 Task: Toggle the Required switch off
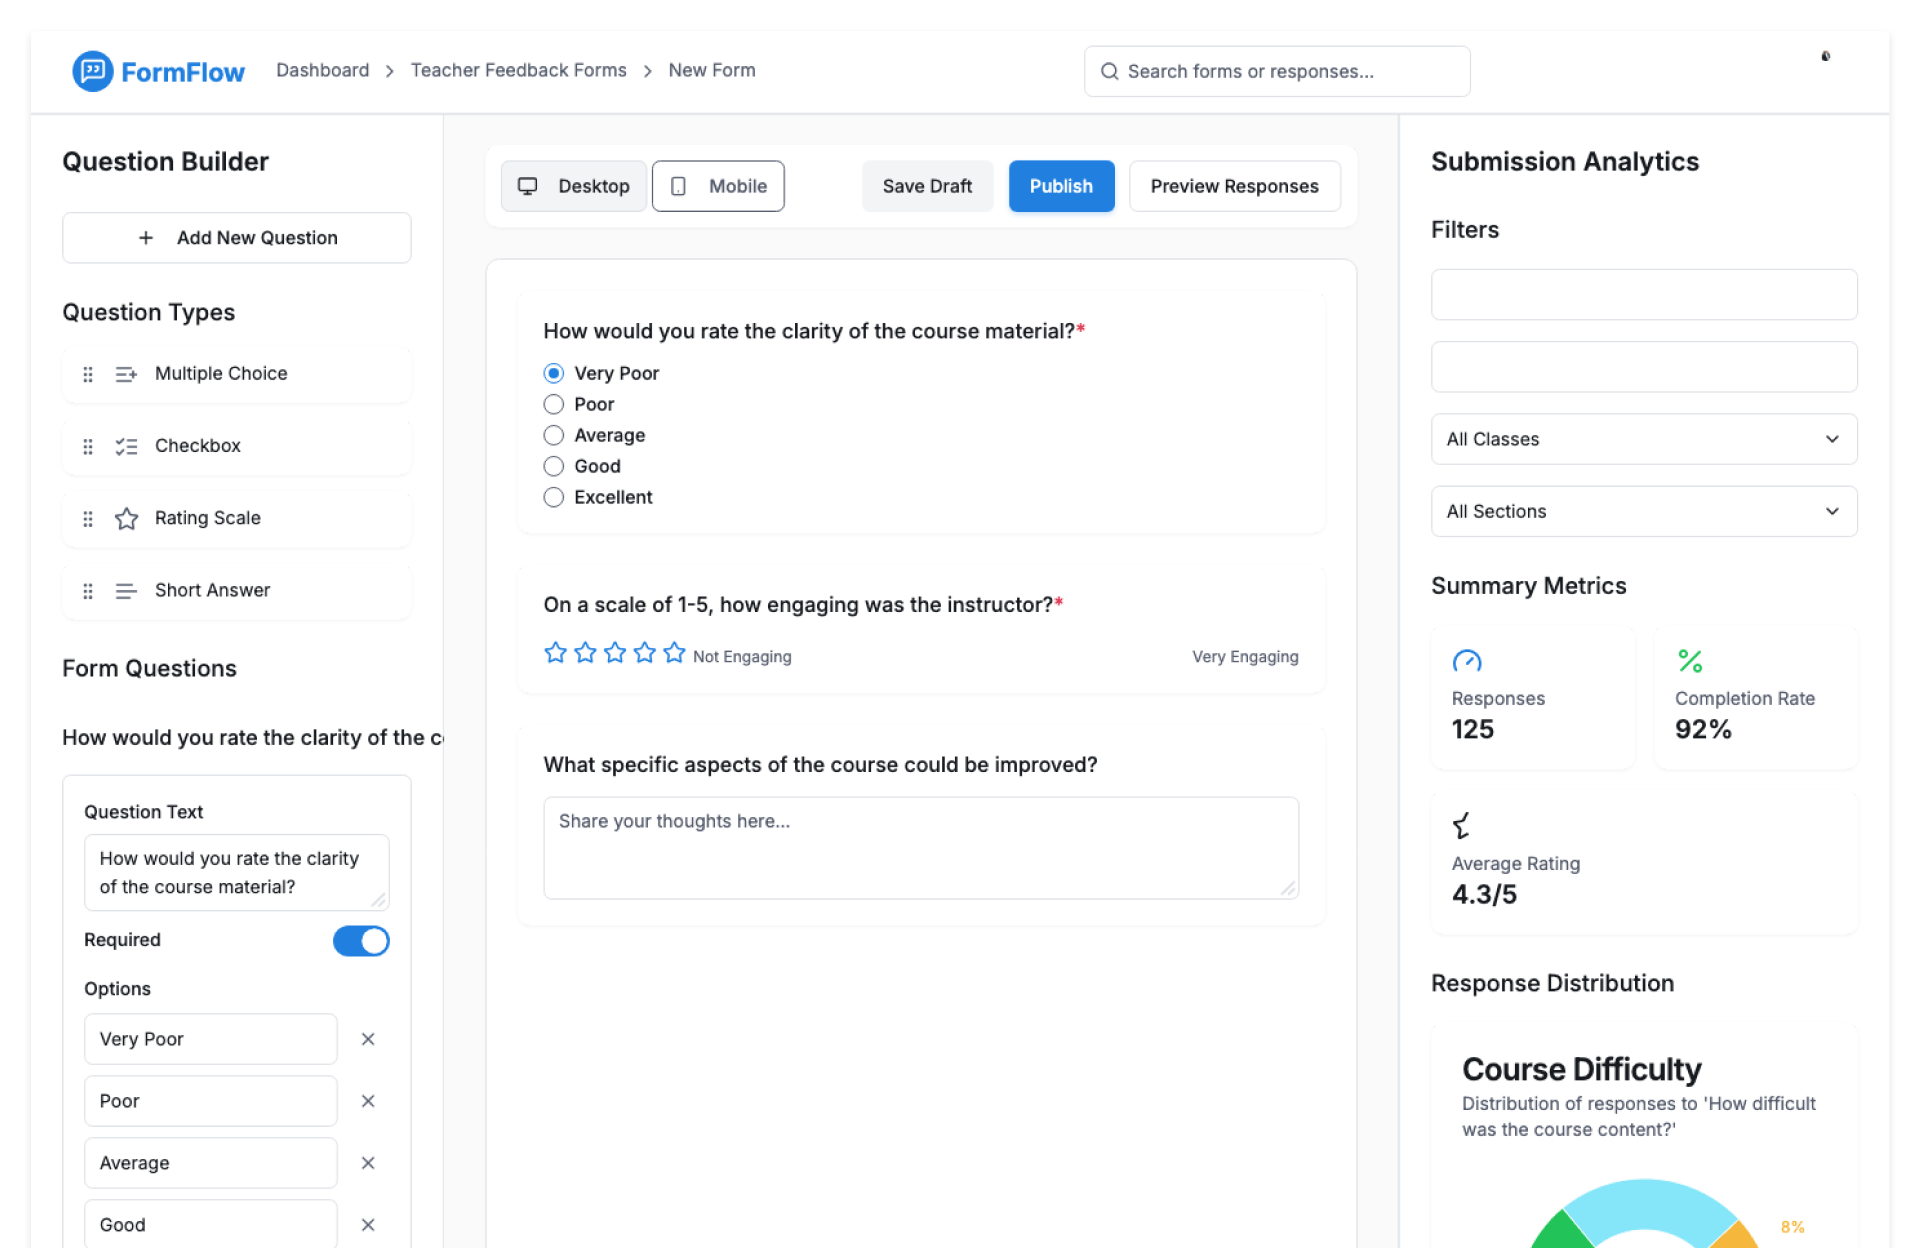(x=361, y=940)
